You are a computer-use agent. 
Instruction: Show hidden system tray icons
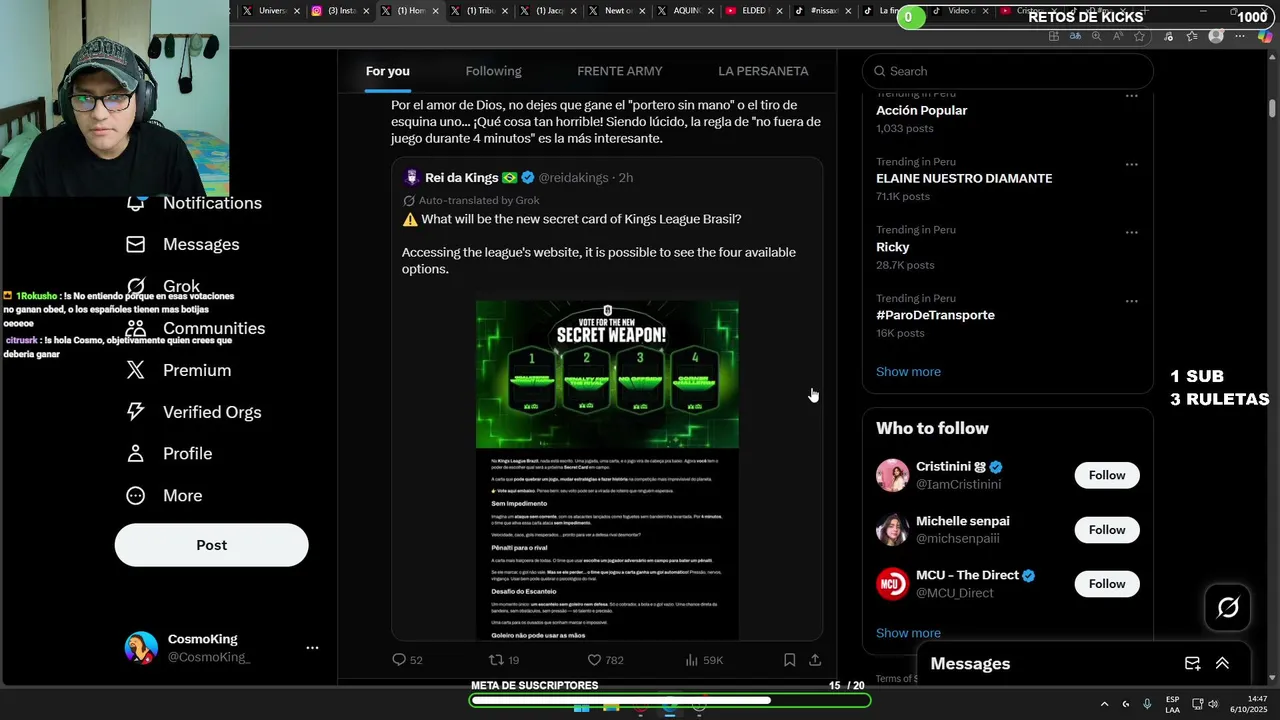click(x=1104, y=704)
